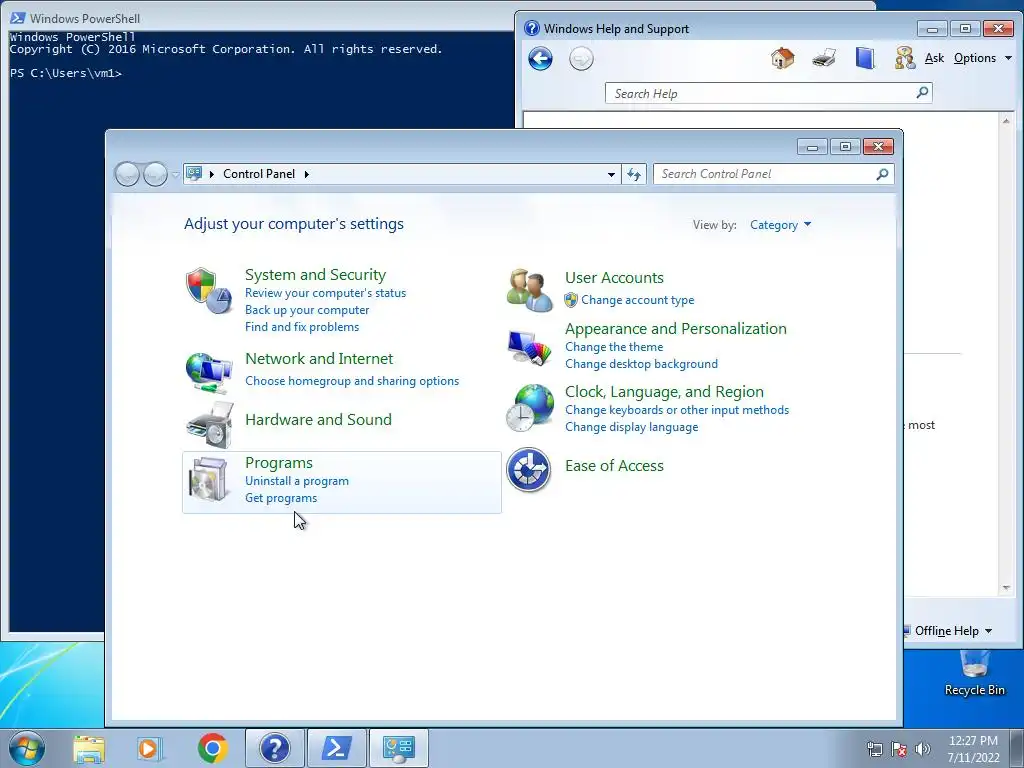
Task: Expand arrow after Control Panel breadcrumb
Action: pyautogui.click(x=306, y=174)
